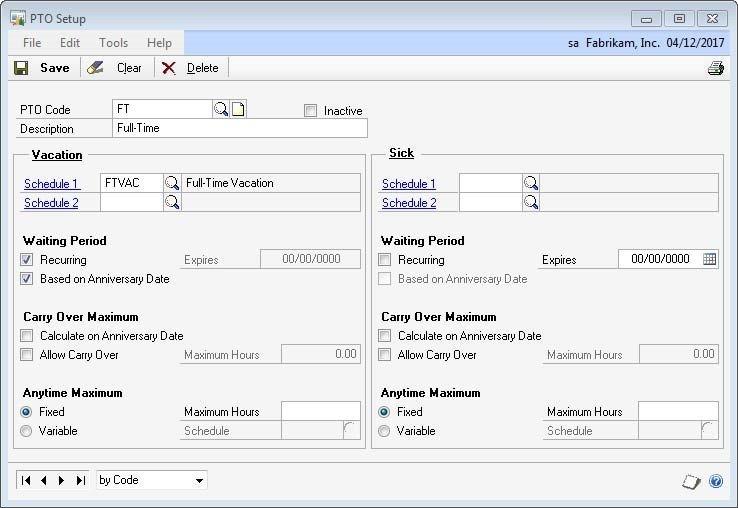This screenshot has height=508, width=738.
Task: Click the Sick Expires date field
Action: tap(660, 259)
